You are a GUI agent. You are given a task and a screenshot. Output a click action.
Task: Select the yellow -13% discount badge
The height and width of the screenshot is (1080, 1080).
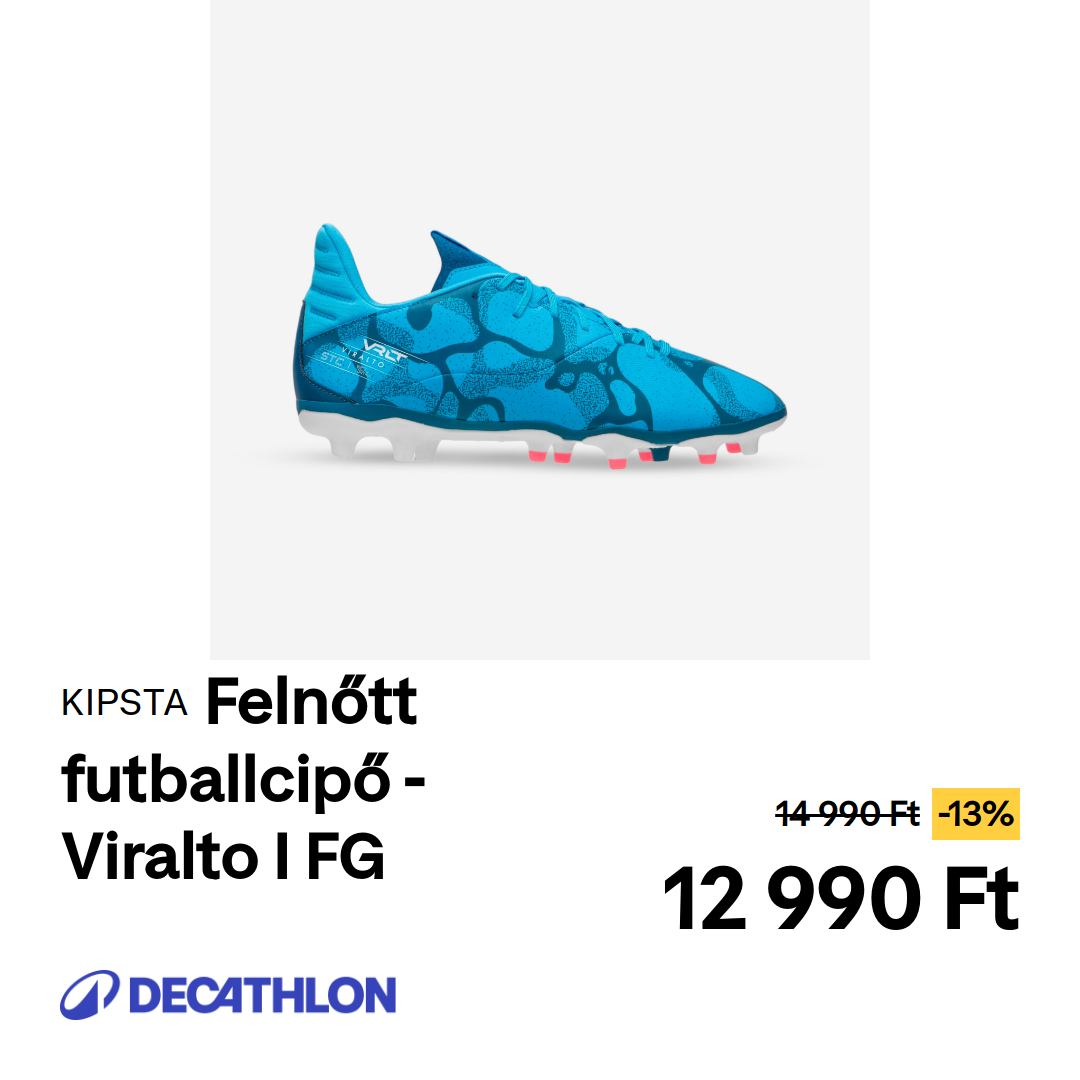(975, 814)
